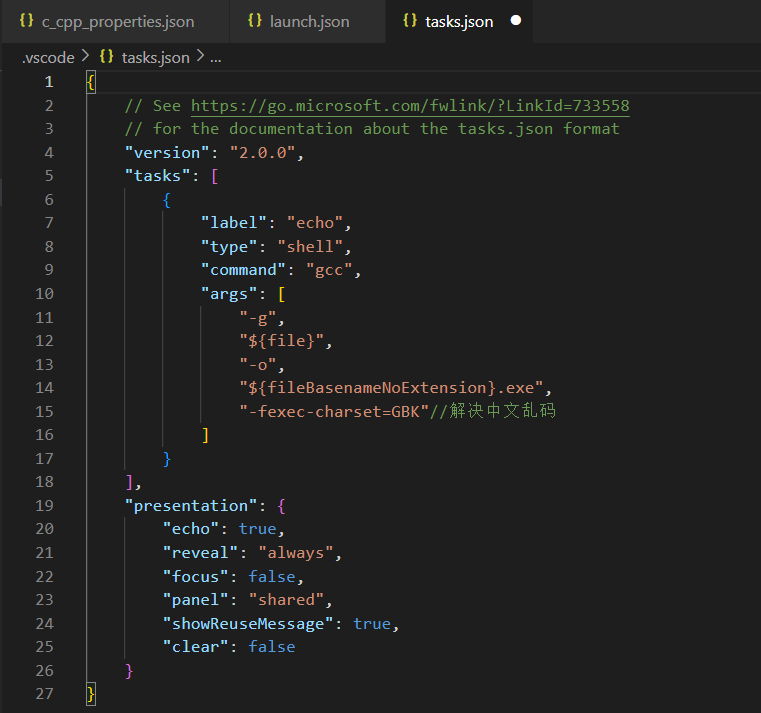Click the breadcrumb ellipsis item
This screenshot has height=713, width=761.
[x=215, y=58]
